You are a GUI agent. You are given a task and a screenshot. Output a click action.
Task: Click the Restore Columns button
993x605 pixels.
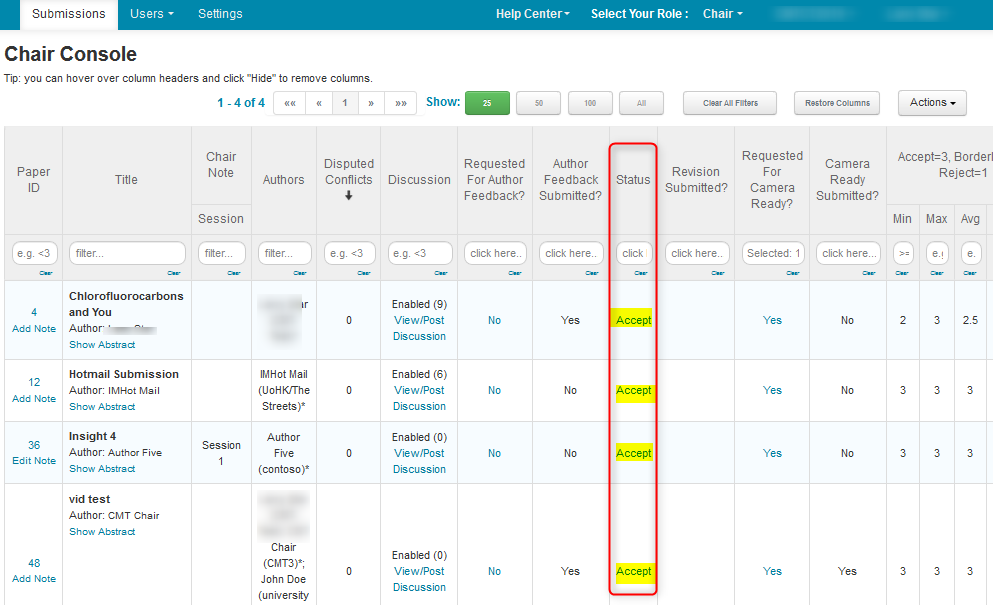coord(837,103)
